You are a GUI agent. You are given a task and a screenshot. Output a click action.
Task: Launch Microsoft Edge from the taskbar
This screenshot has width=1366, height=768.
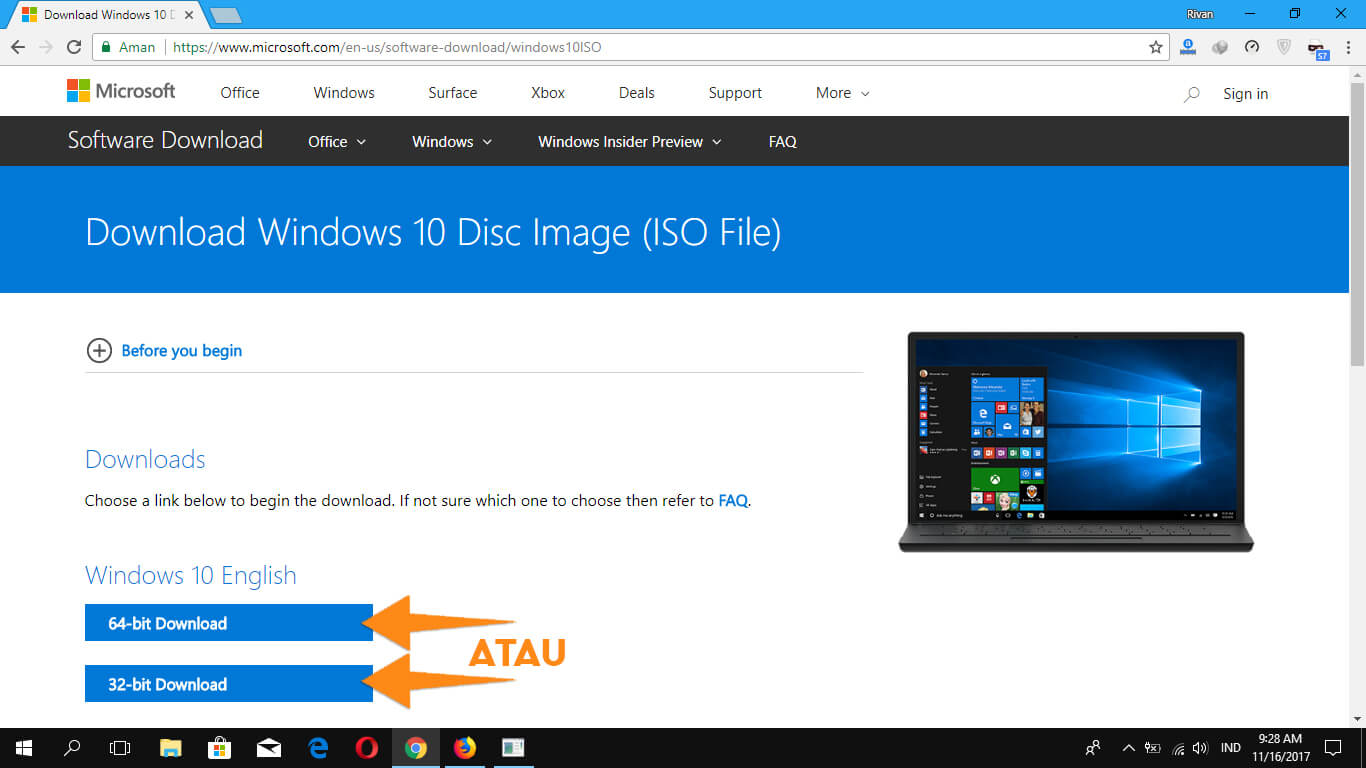coord(318,747)
